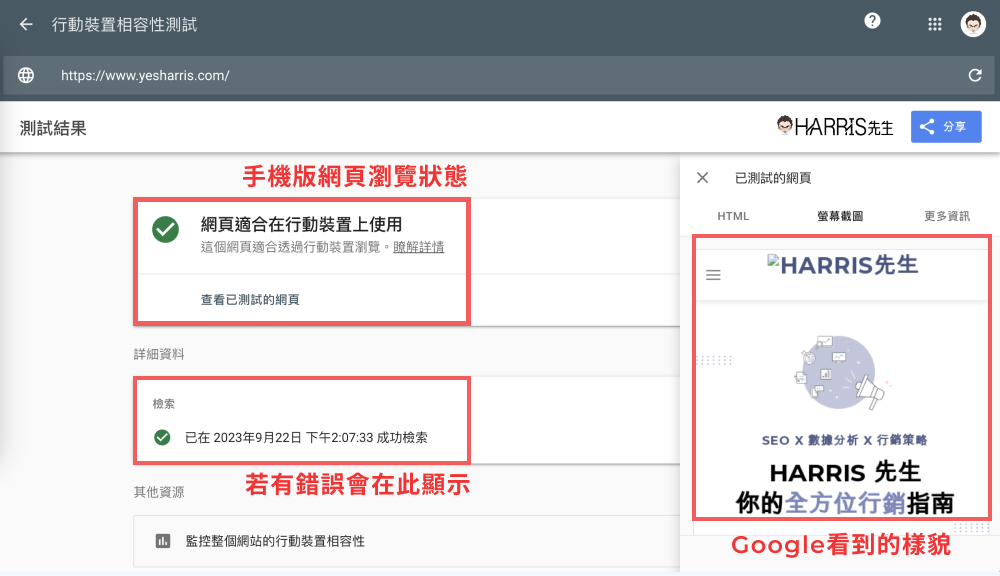This screenshot has width=1000, height=576.
Task: Click the 詳細資料 label
Action: [159, 354]
